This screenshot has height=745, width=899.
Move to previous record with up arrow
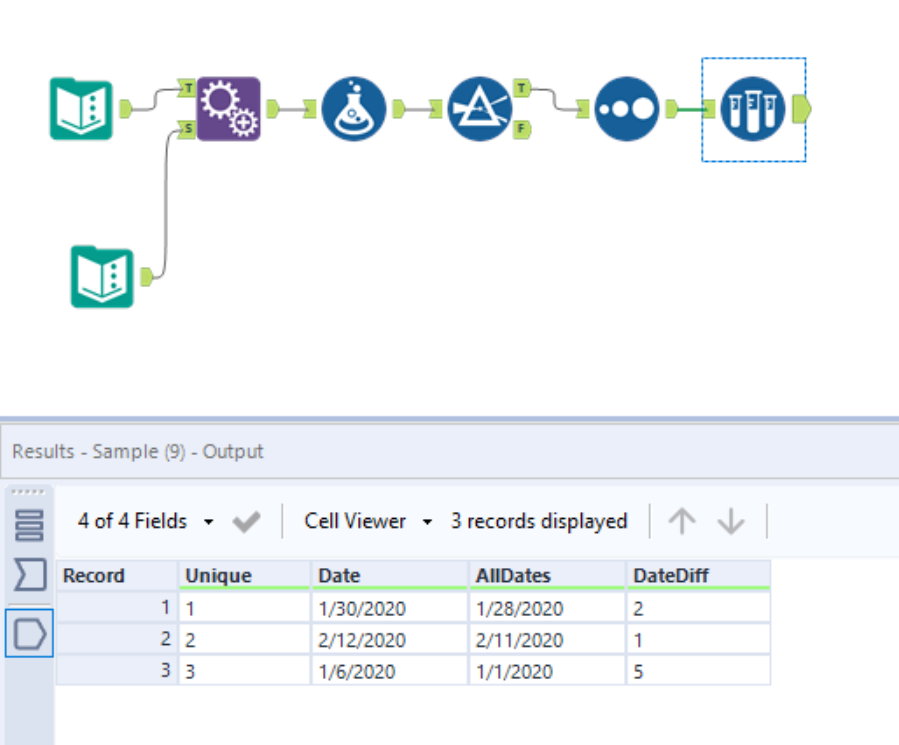(x=681, y=521)
